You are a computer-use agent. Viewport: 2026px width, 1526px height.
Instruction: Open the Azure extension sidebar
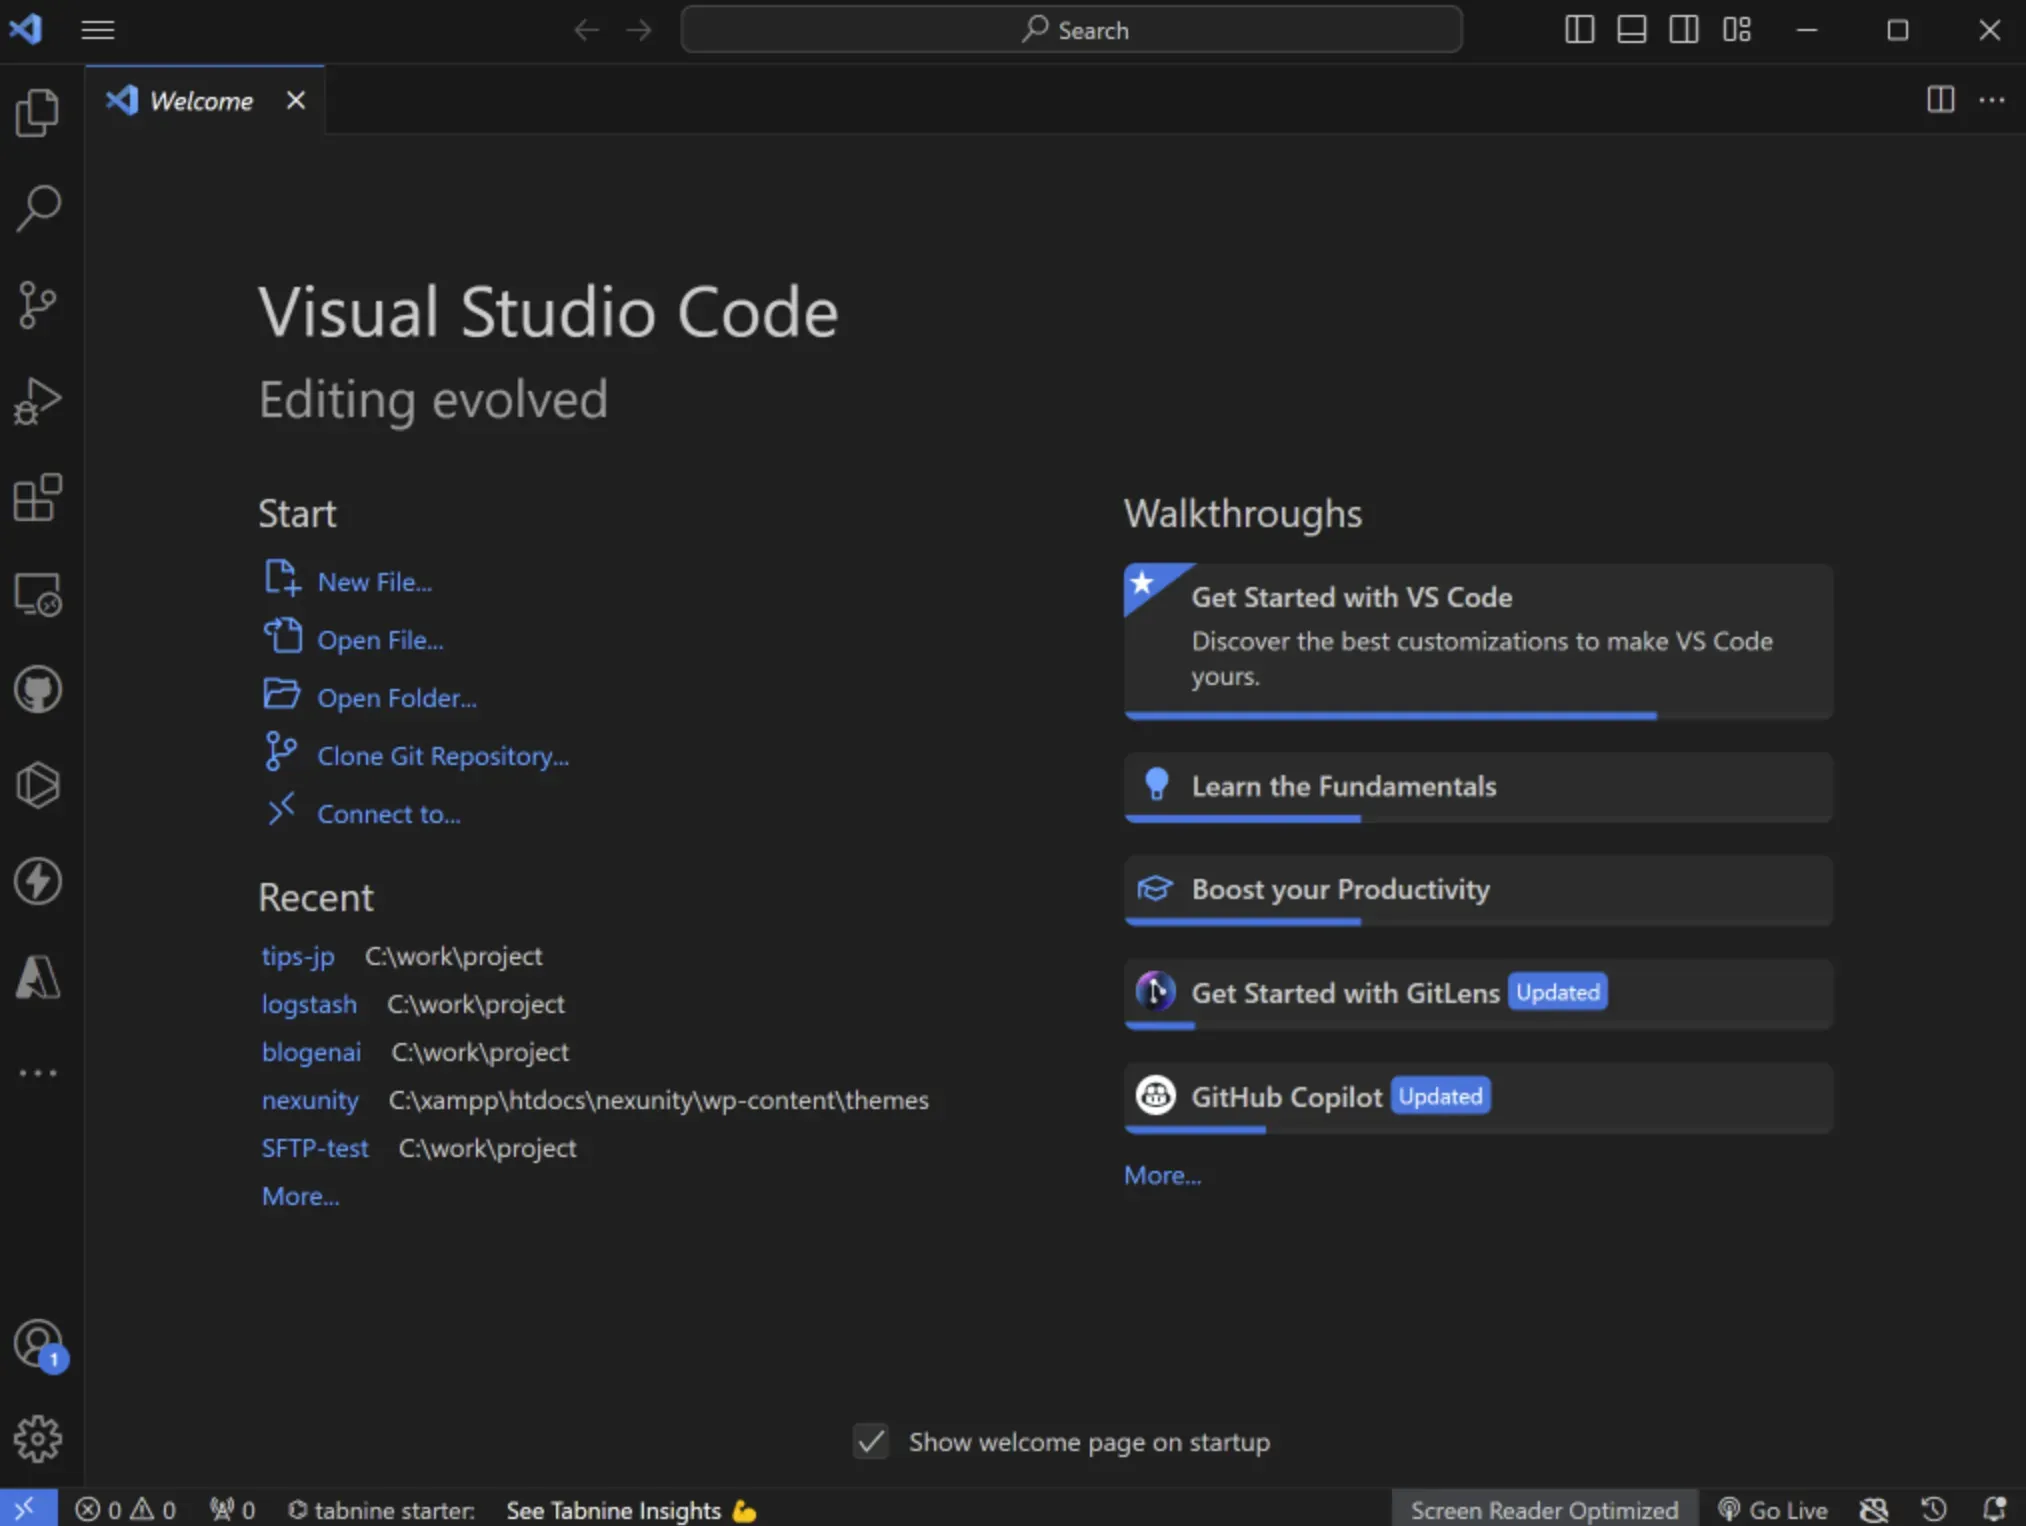click(x=38, y=978)
